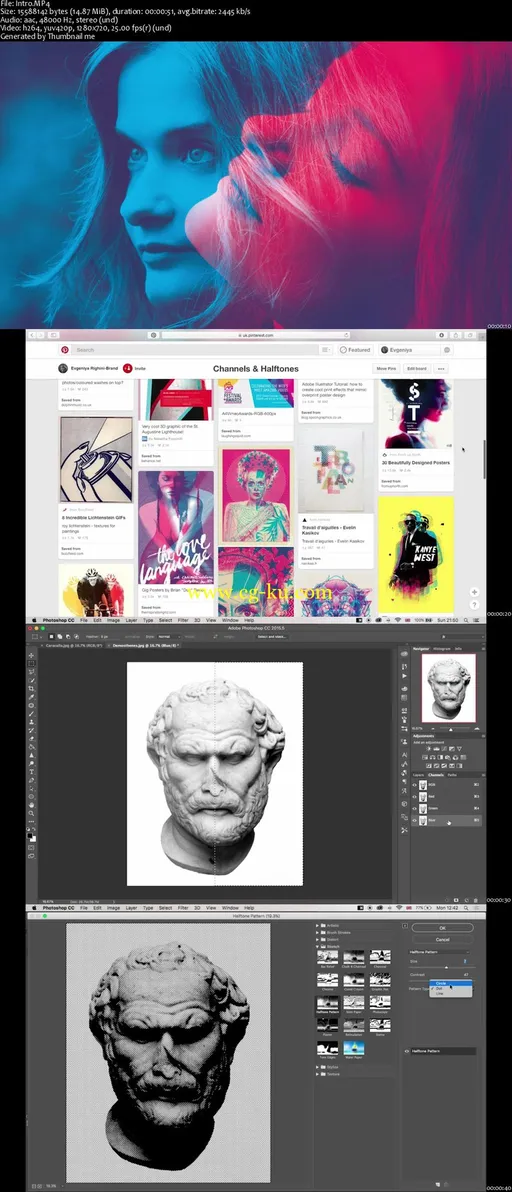Toggle visibility eye of RGB channel

[x=415, y=785]
